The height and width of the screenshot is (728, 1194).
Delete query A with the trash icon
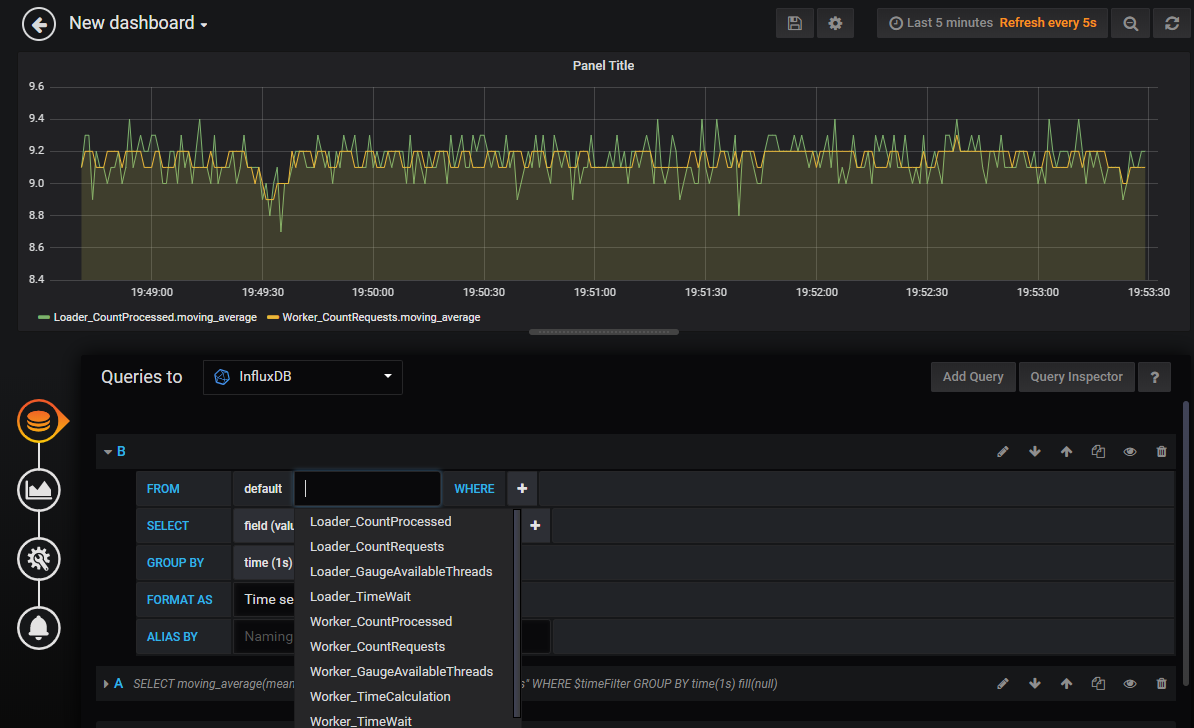coord(1161,683)
